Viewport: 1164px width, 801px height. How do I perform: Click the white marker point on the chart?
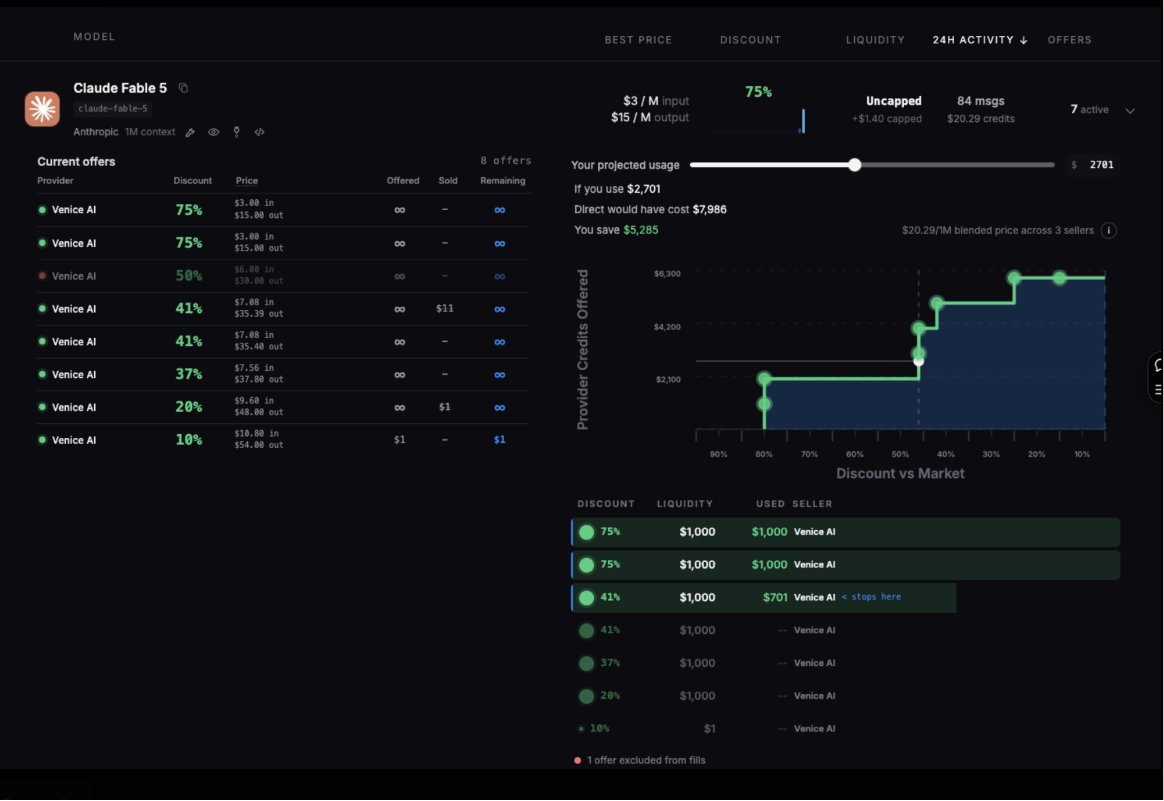pyautogui.click(x=918, y=362)
